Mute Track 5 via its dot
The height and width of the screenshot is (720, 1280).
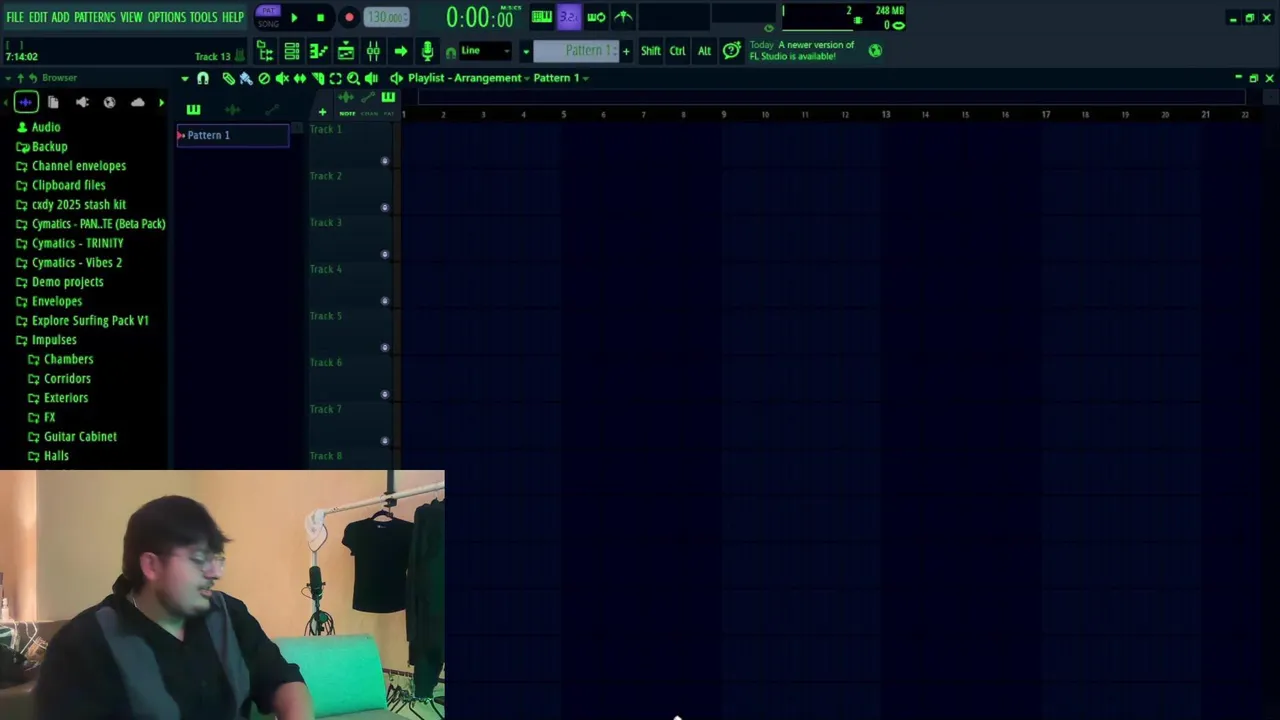coord(384,348)
